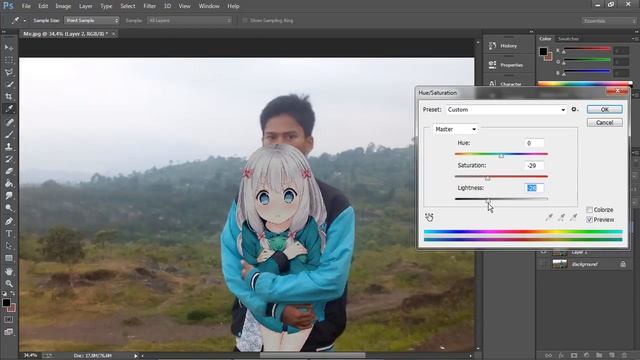Click the Saturation slider handle
640x360 pixels.
(x=488, y=178)
